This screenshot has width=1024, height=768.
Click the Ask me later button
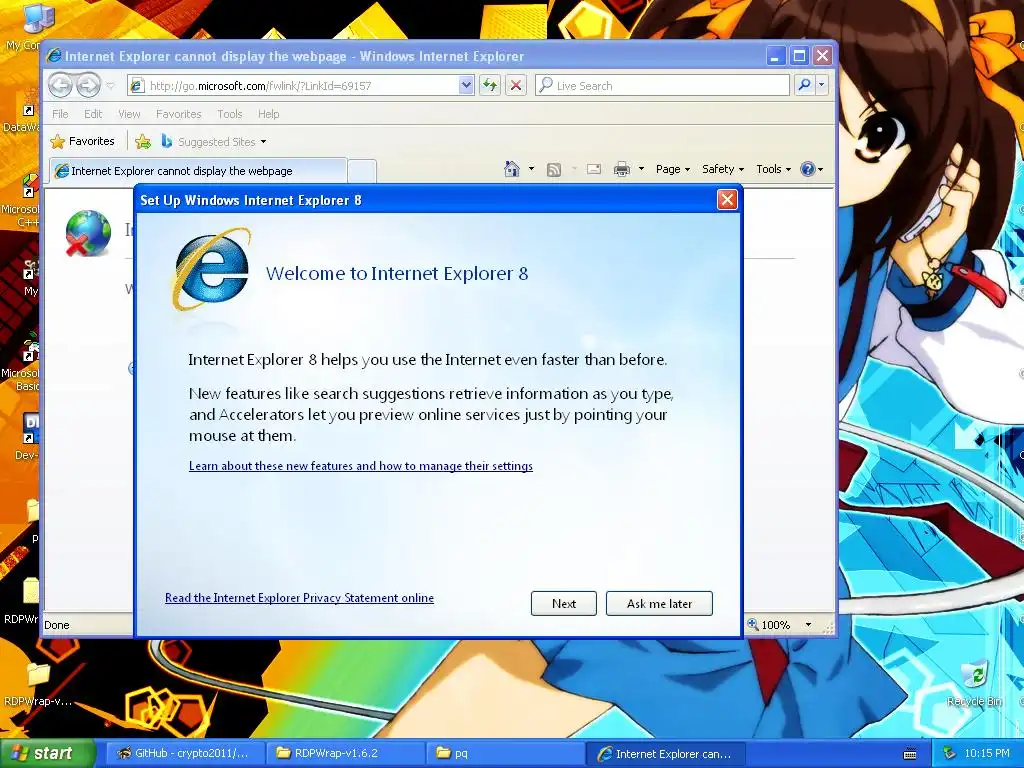tap(659, 603)
